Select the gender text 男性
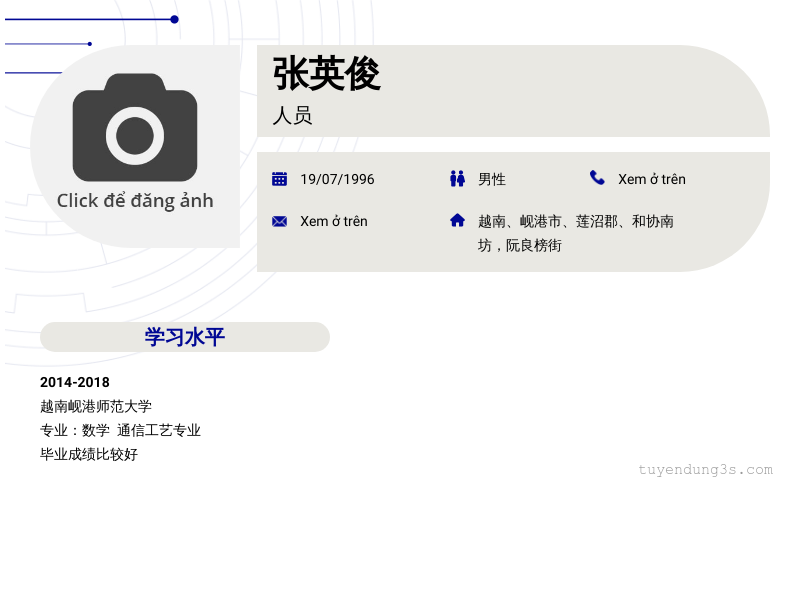This screenshot has width=800, height=600. click(492, 179)
